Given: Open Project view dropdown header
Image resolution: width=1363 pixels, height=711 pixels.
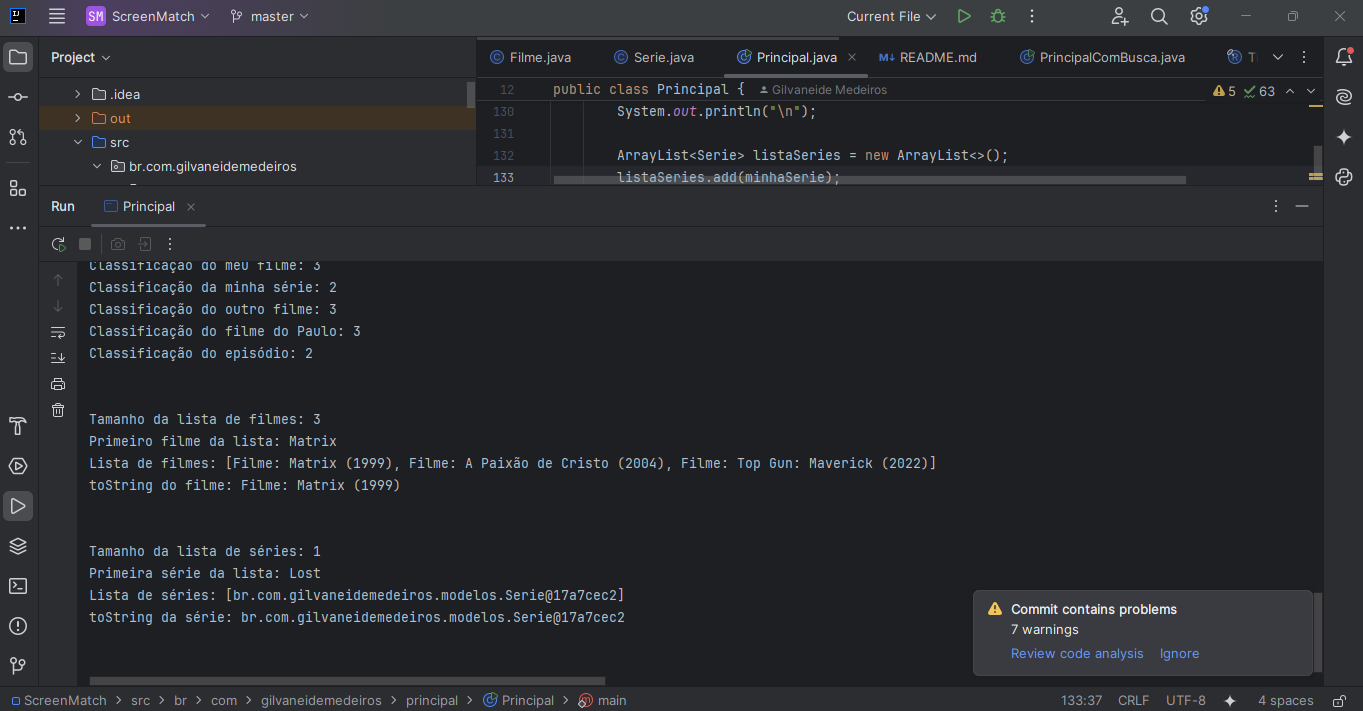Looking at the screenshot, I should click(81, 57).
